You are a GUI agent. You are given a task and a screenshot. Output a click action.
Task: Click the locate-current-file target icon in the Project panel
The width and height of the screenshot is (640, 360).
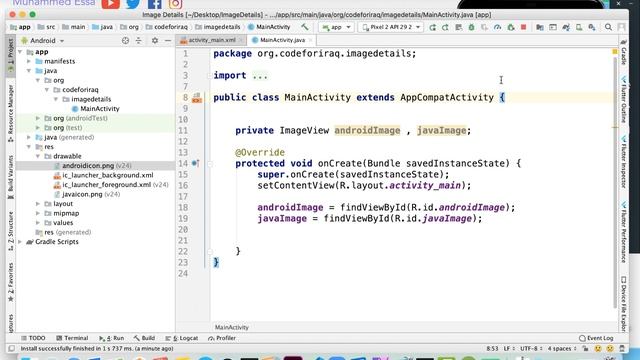tap(125, 40)
